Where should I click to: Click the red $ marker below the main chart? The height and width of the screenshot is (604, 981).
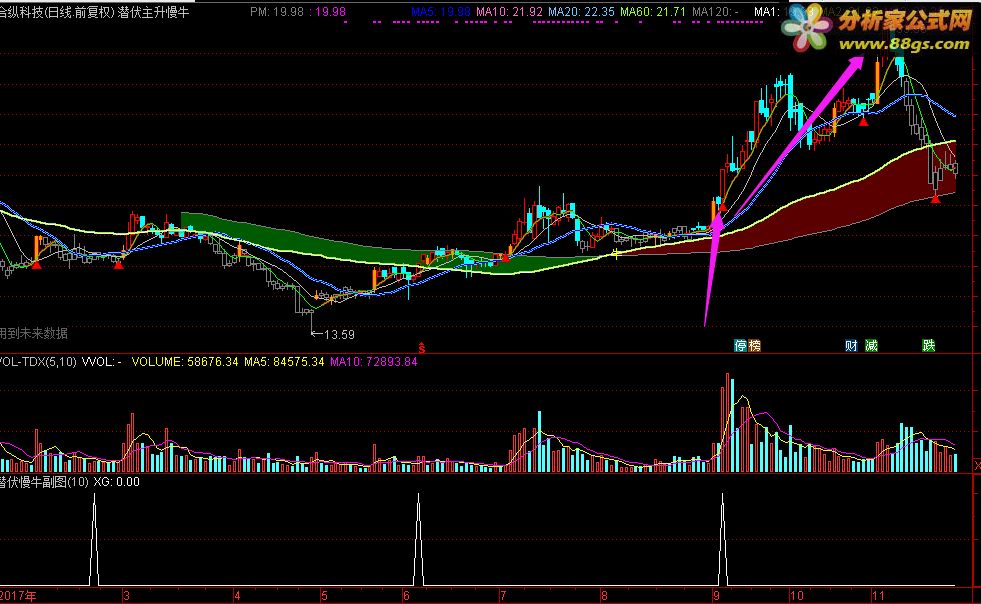[x=422, y=347]
